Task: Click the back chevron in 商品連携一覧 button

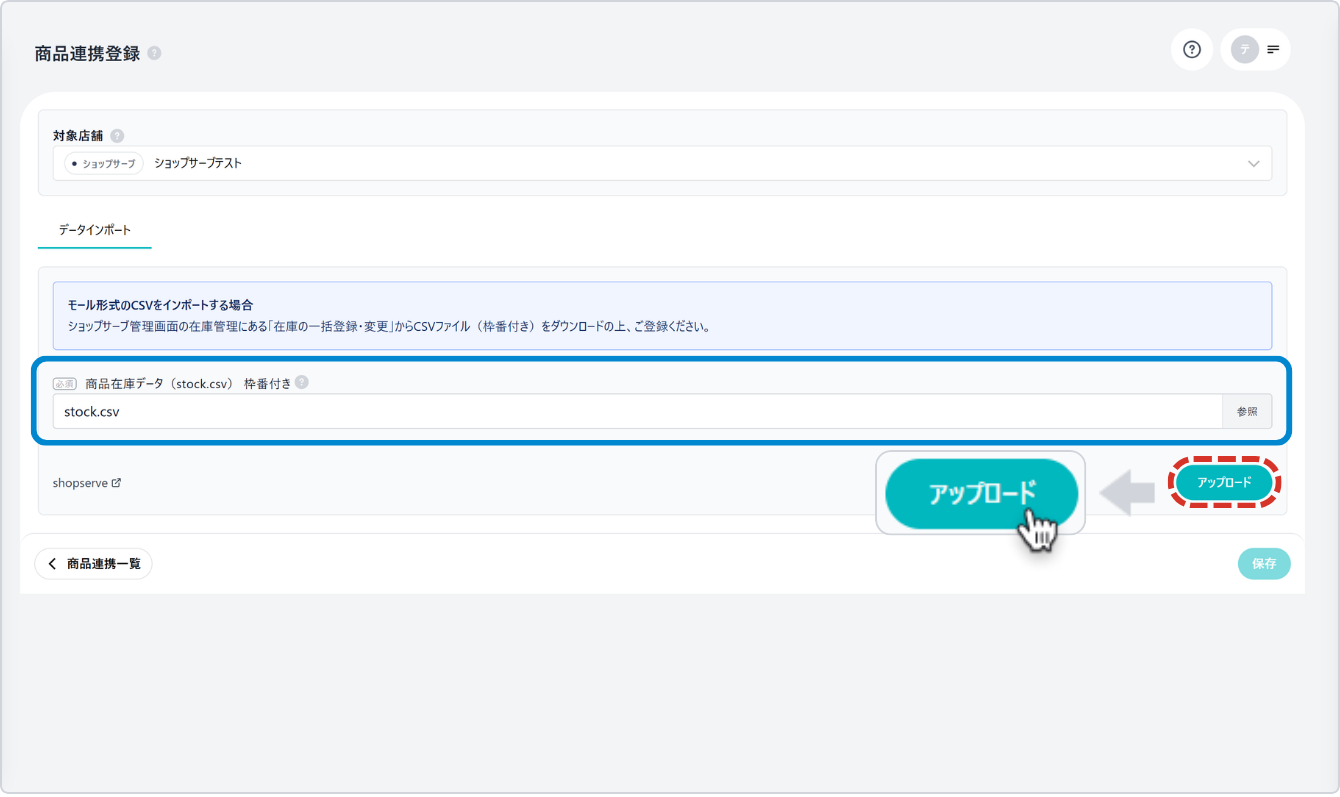Action: [53, 564]
